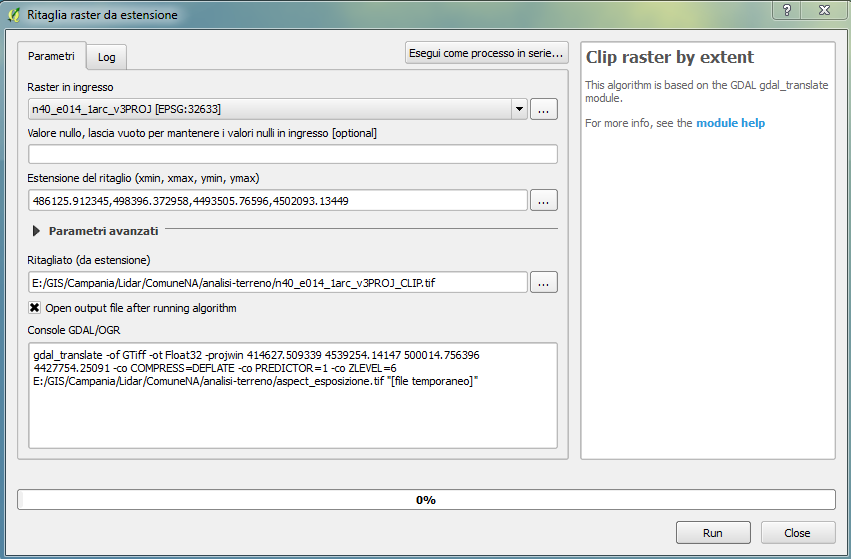Screen dimensions: 851x559
Task: Click the Console GDAL/OGR label
Action: click(x=74, y=330)
